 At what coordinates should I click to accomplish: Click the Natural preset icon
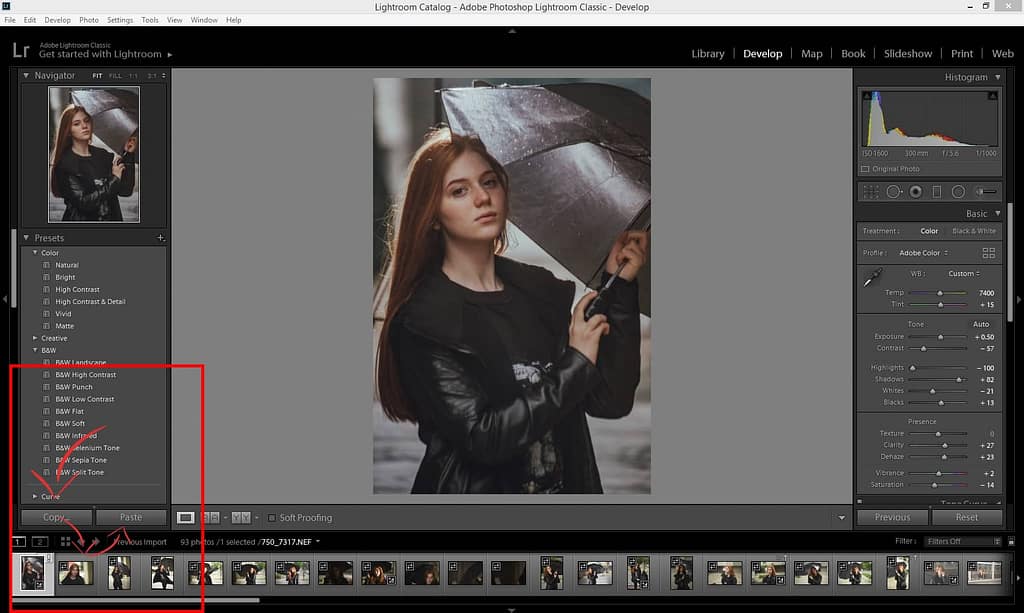tap(46, 265)
